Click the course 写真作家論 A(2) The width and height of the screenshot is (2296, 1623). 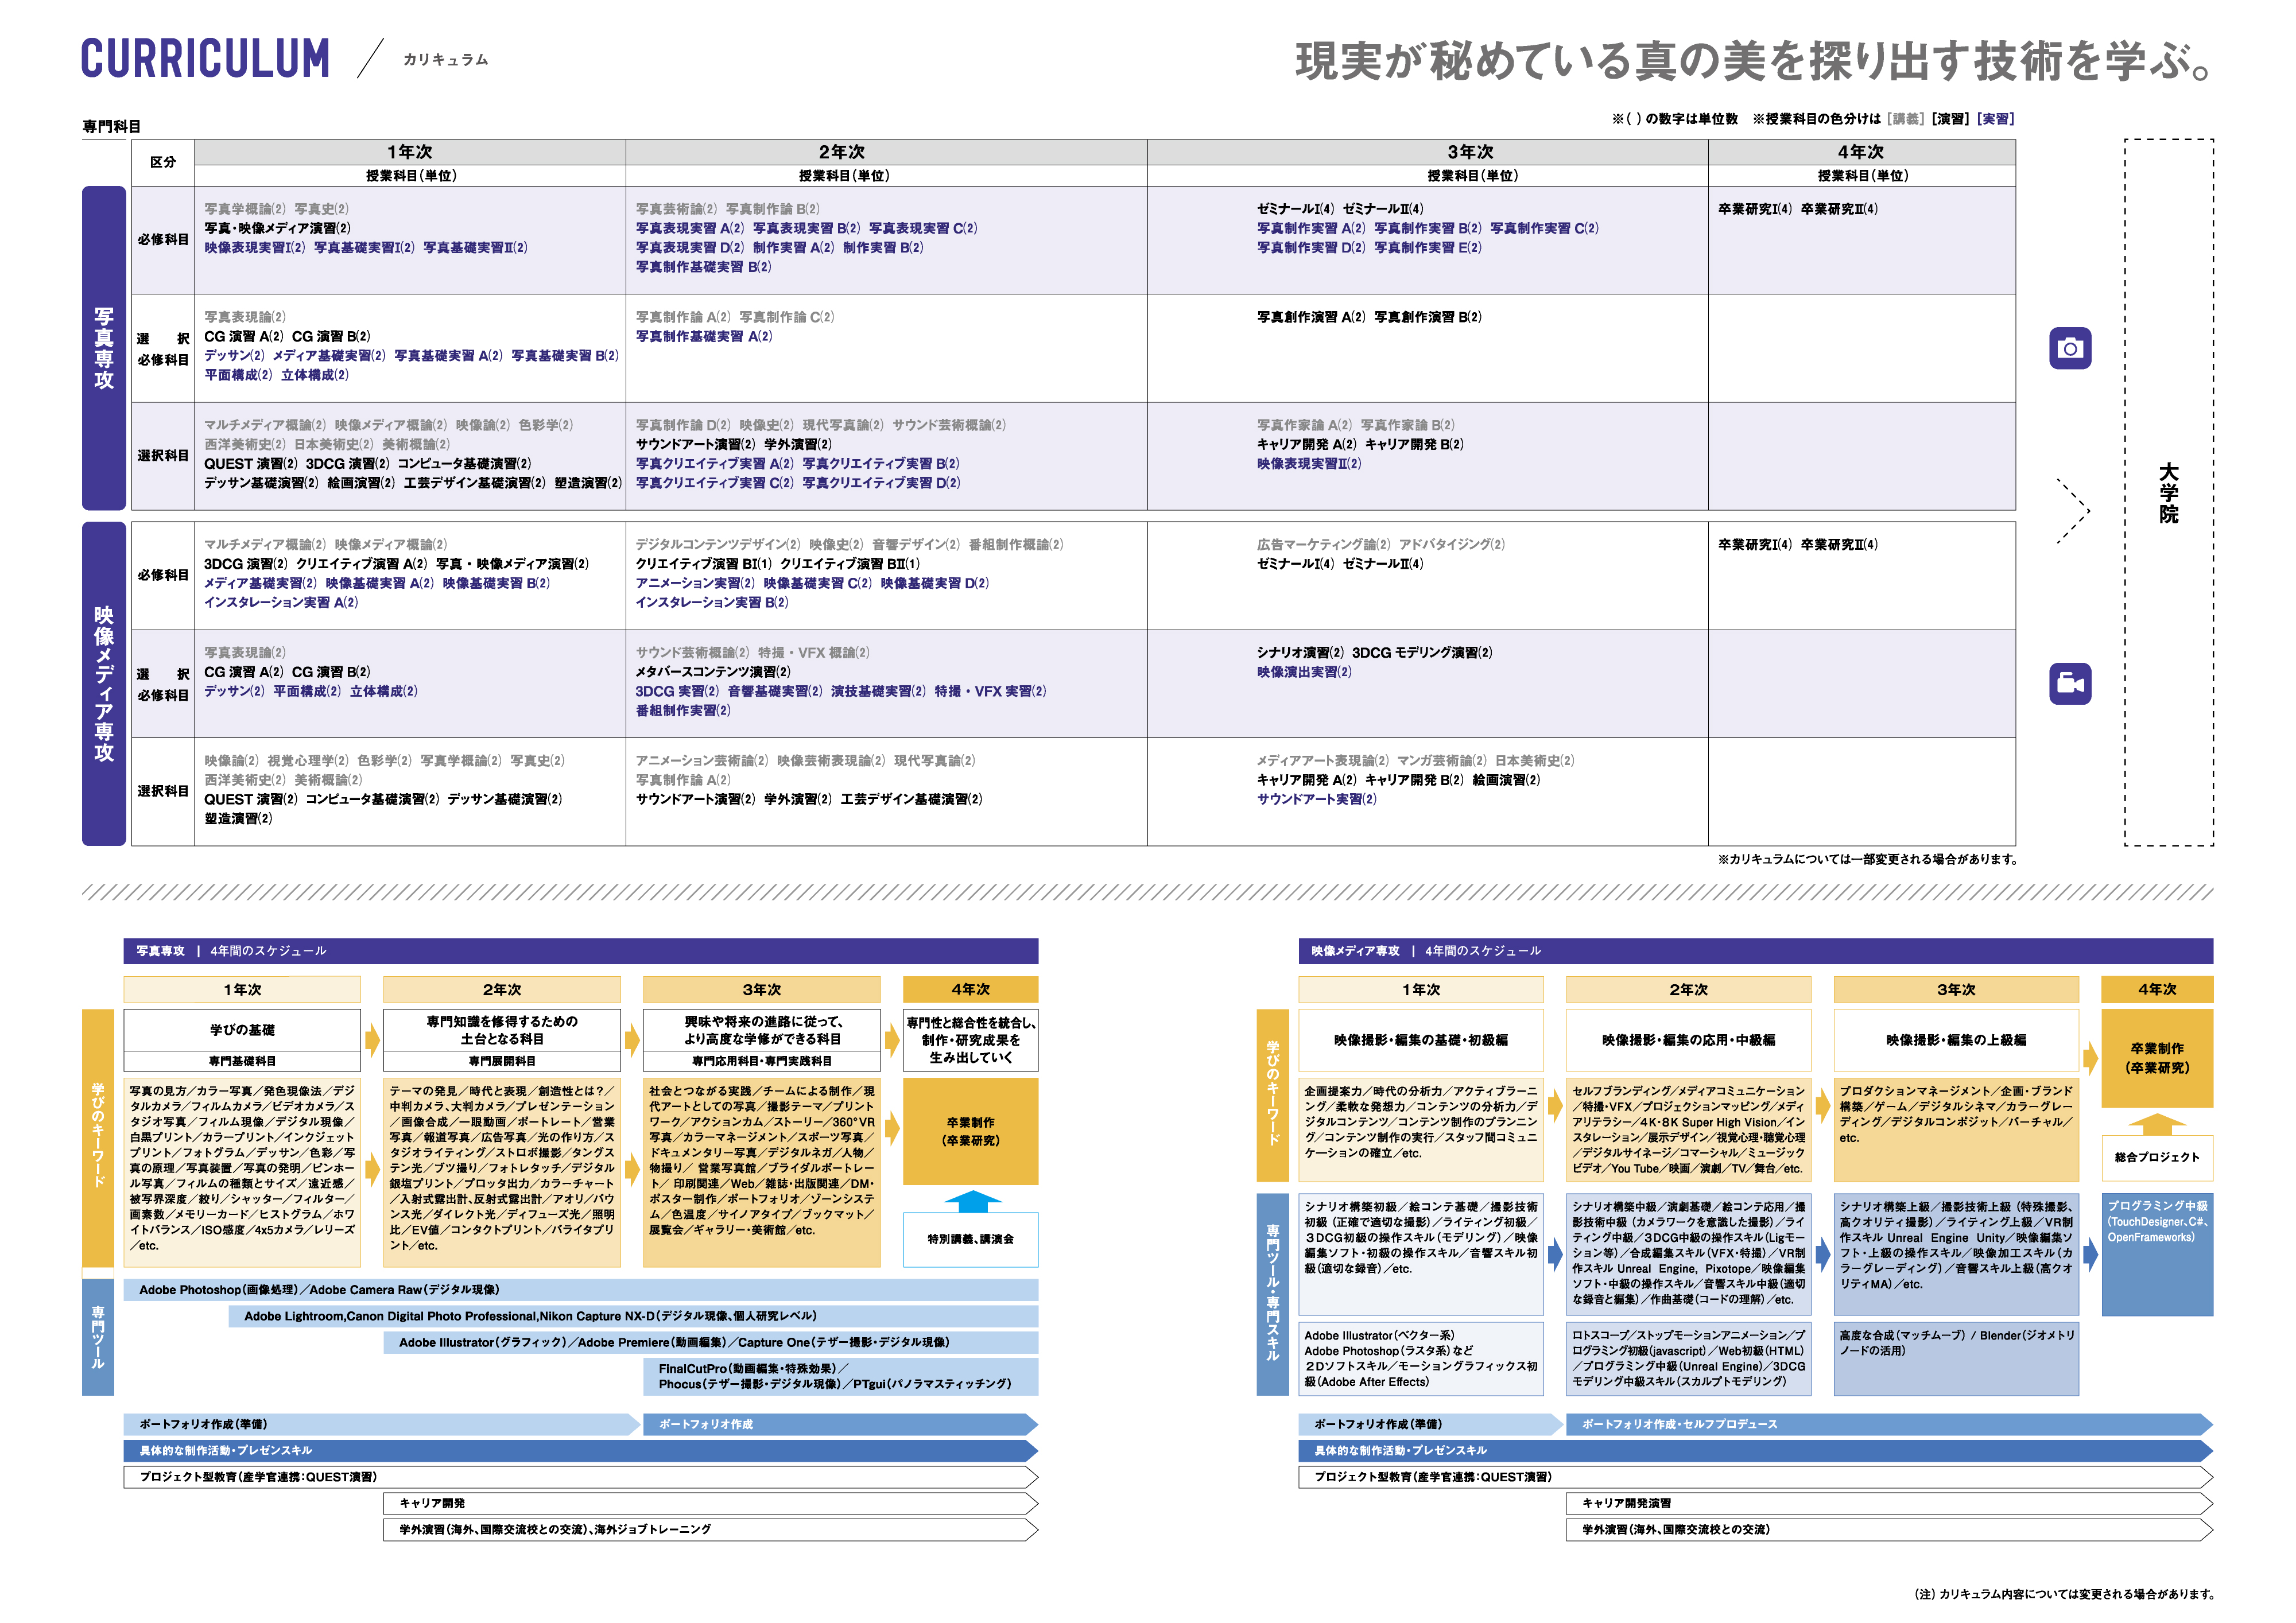click(1304, 425)
